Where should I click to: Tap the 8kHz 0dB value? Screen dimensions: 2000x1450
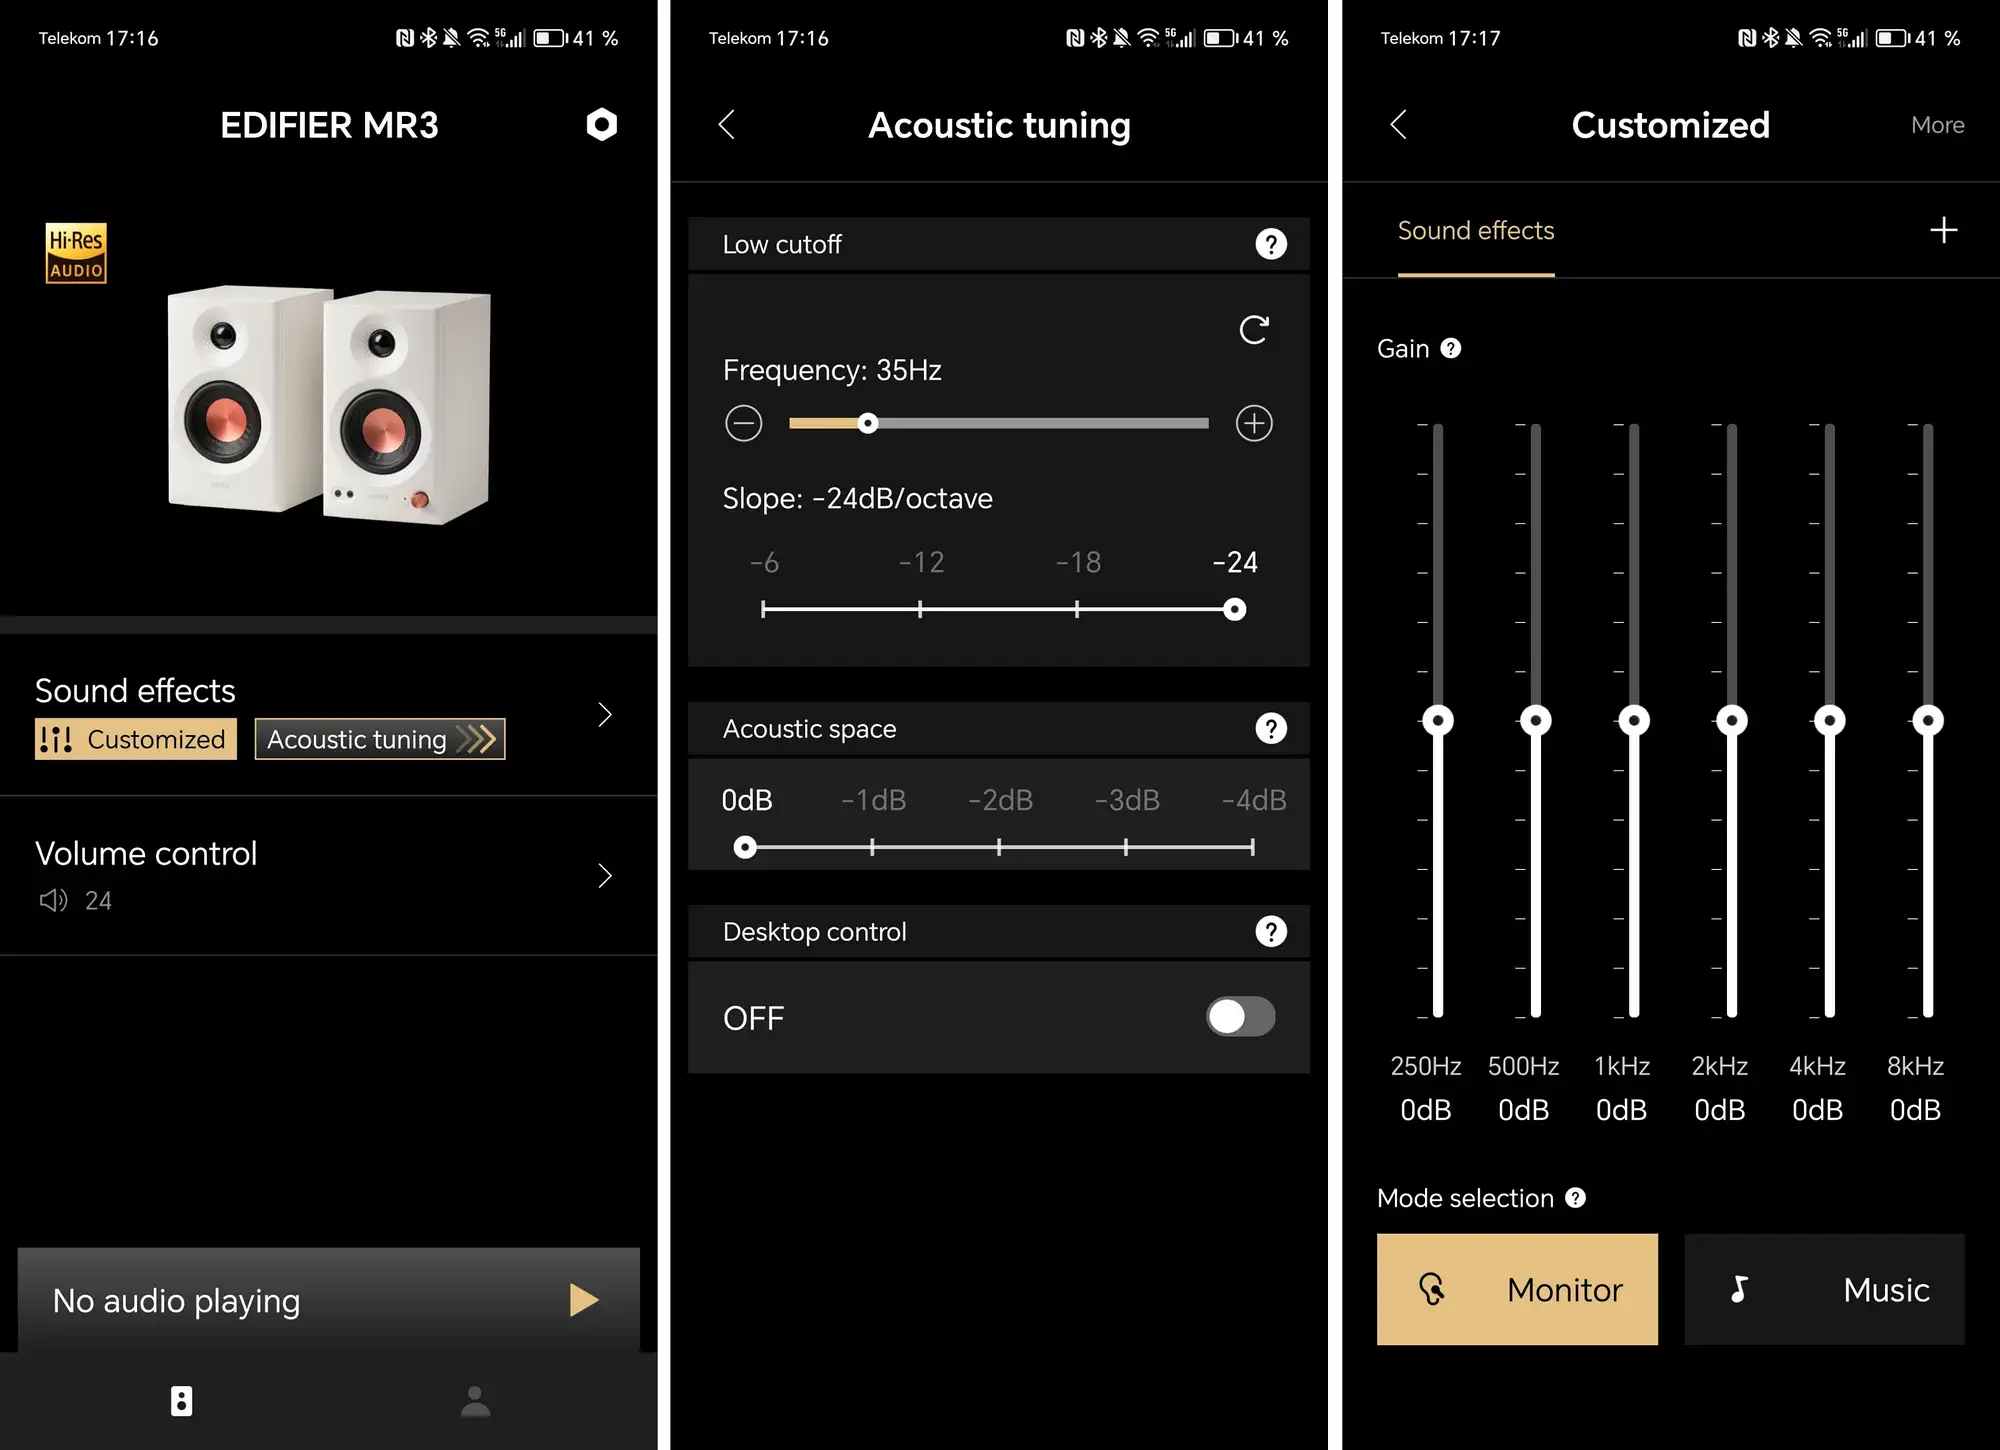1915,1110
